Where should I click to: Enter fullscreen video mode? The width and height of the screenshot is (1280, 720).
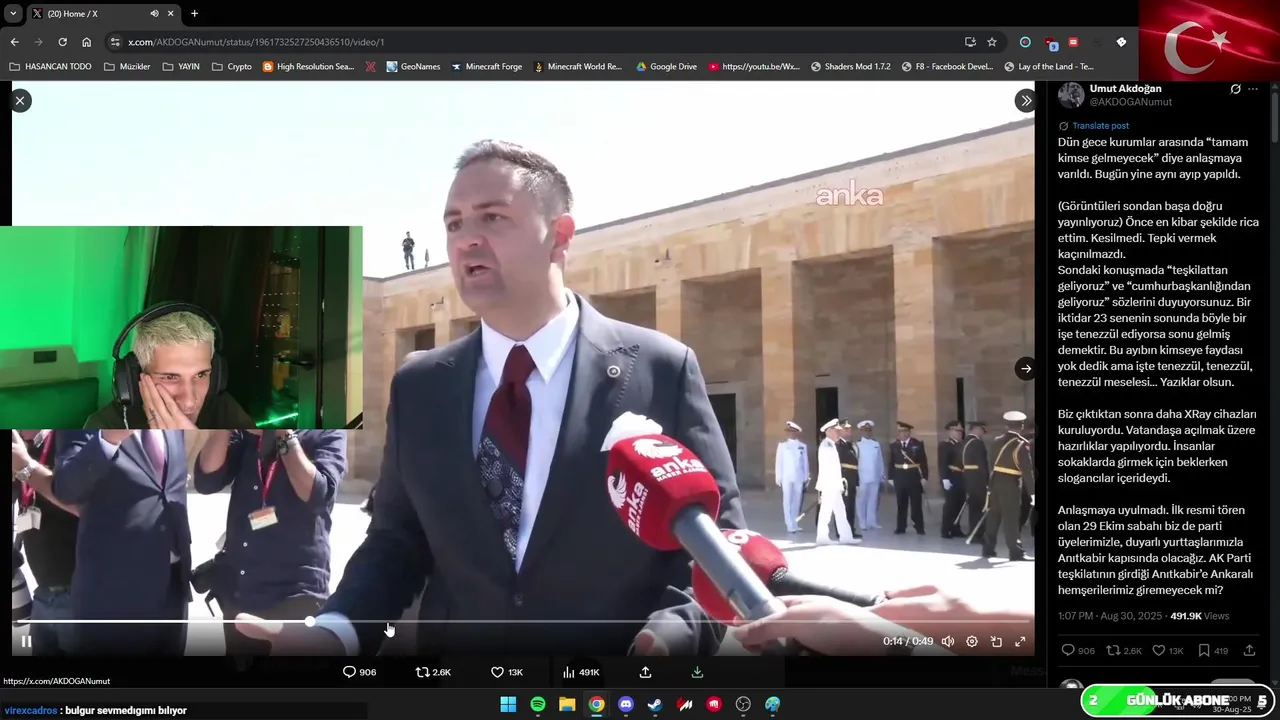(1020, 642)
